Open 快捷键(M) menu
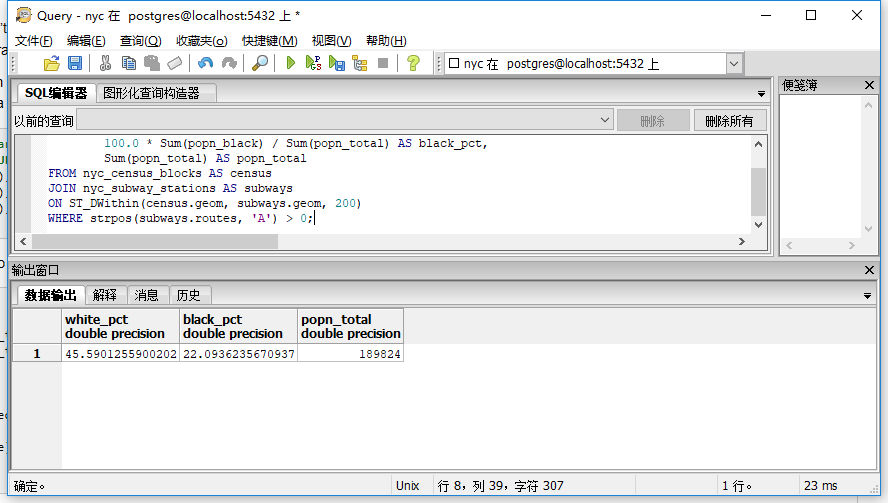 (270, 41)
